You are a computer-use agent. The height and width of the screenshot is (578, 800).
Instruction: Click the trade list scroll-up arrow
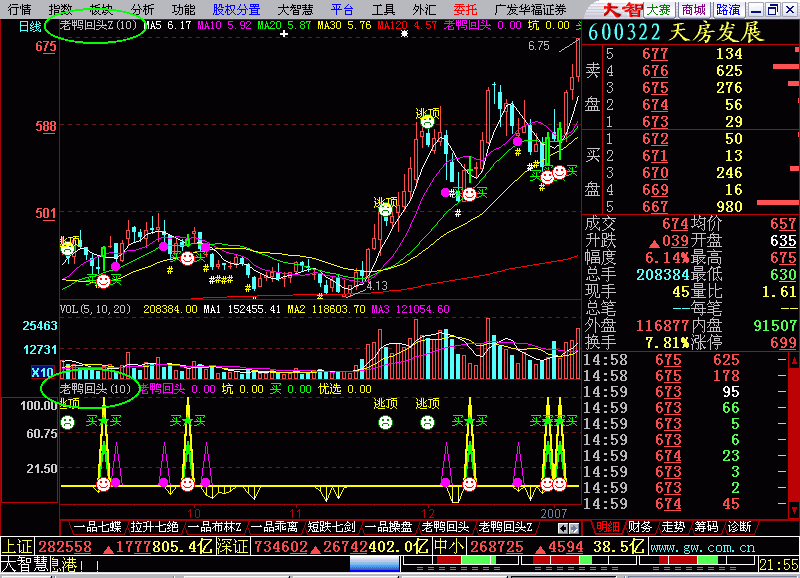coord(794,361)
